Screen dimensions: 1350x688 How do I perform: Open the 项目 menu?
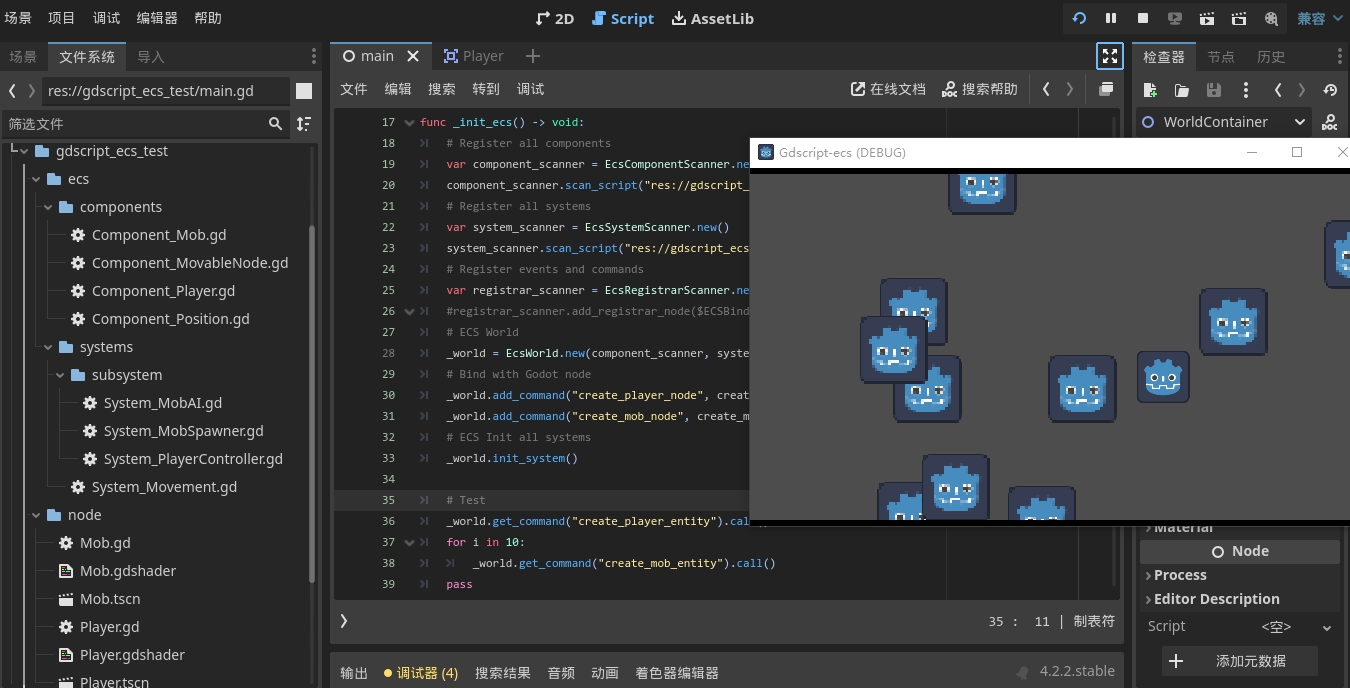[x=62, y=18]
